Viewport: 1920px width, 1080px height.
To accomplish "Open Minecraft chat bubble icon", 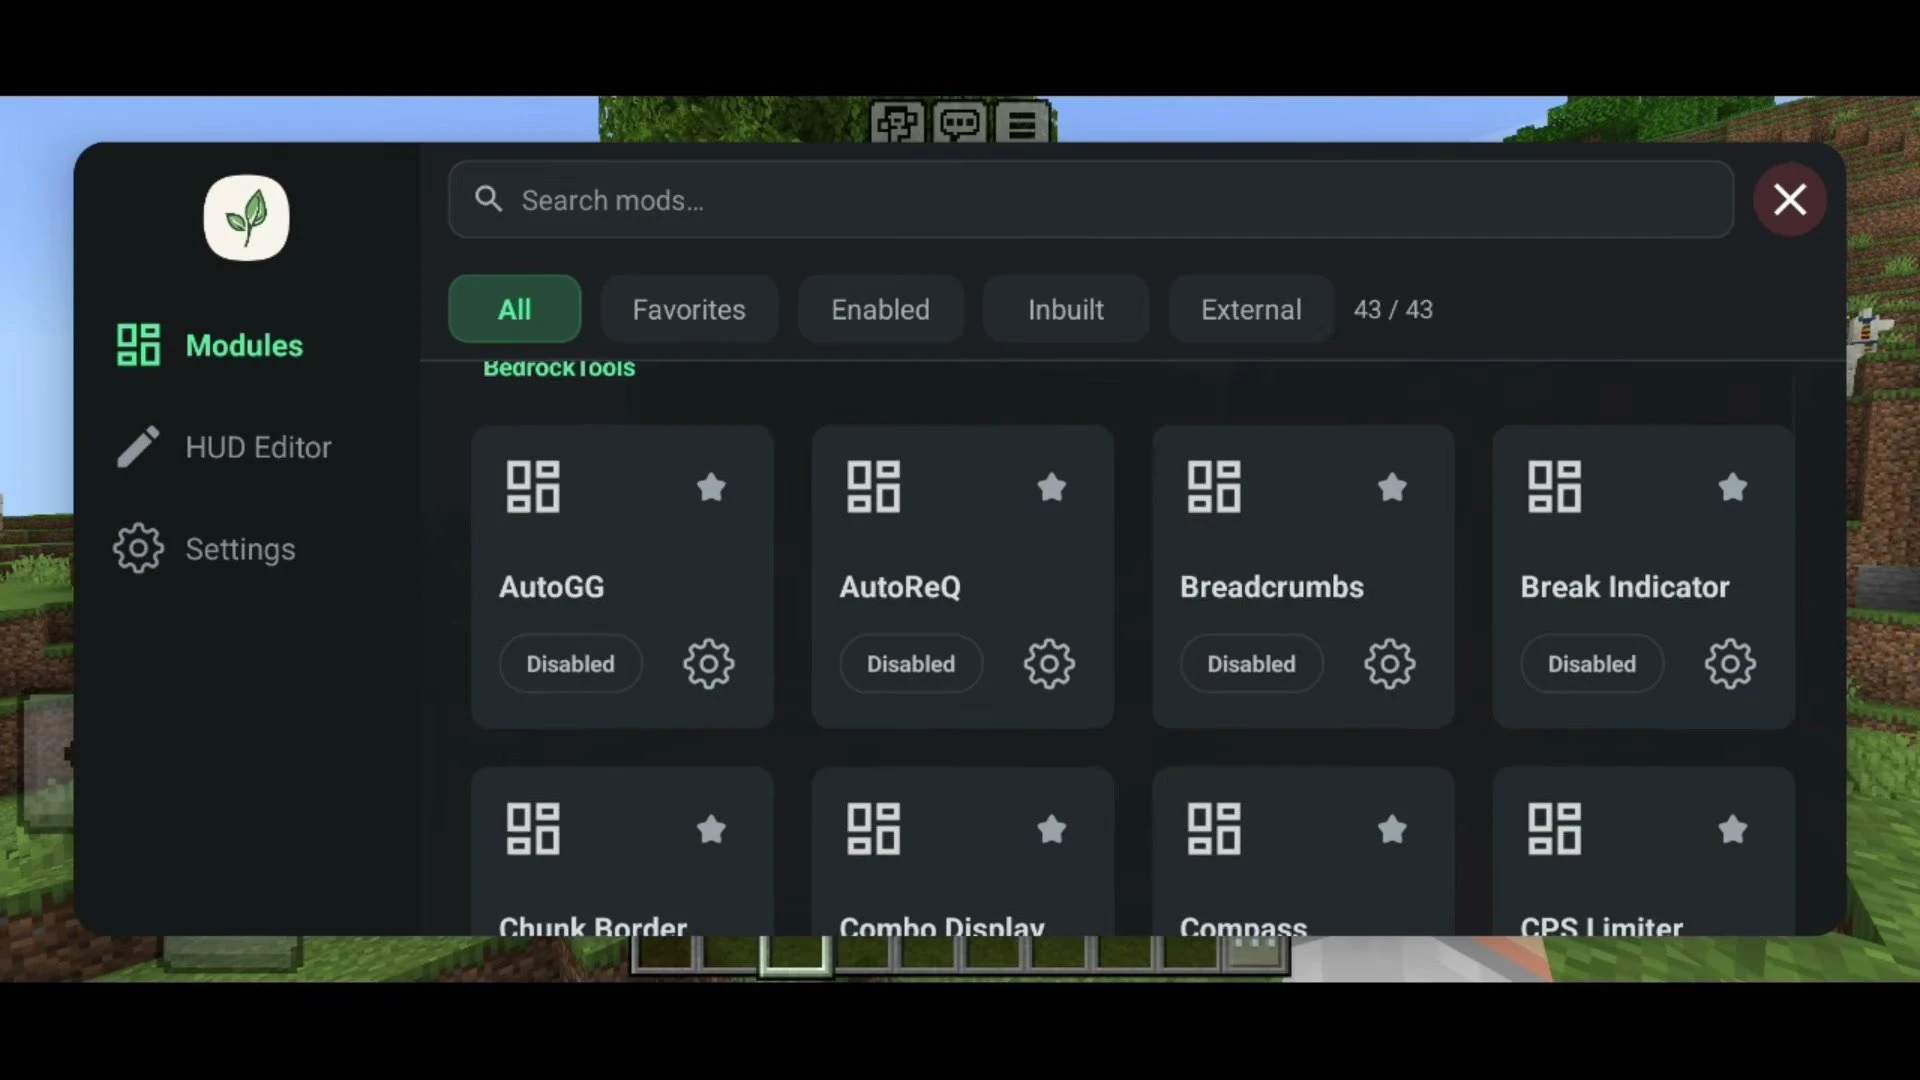I will pos(960,124).
